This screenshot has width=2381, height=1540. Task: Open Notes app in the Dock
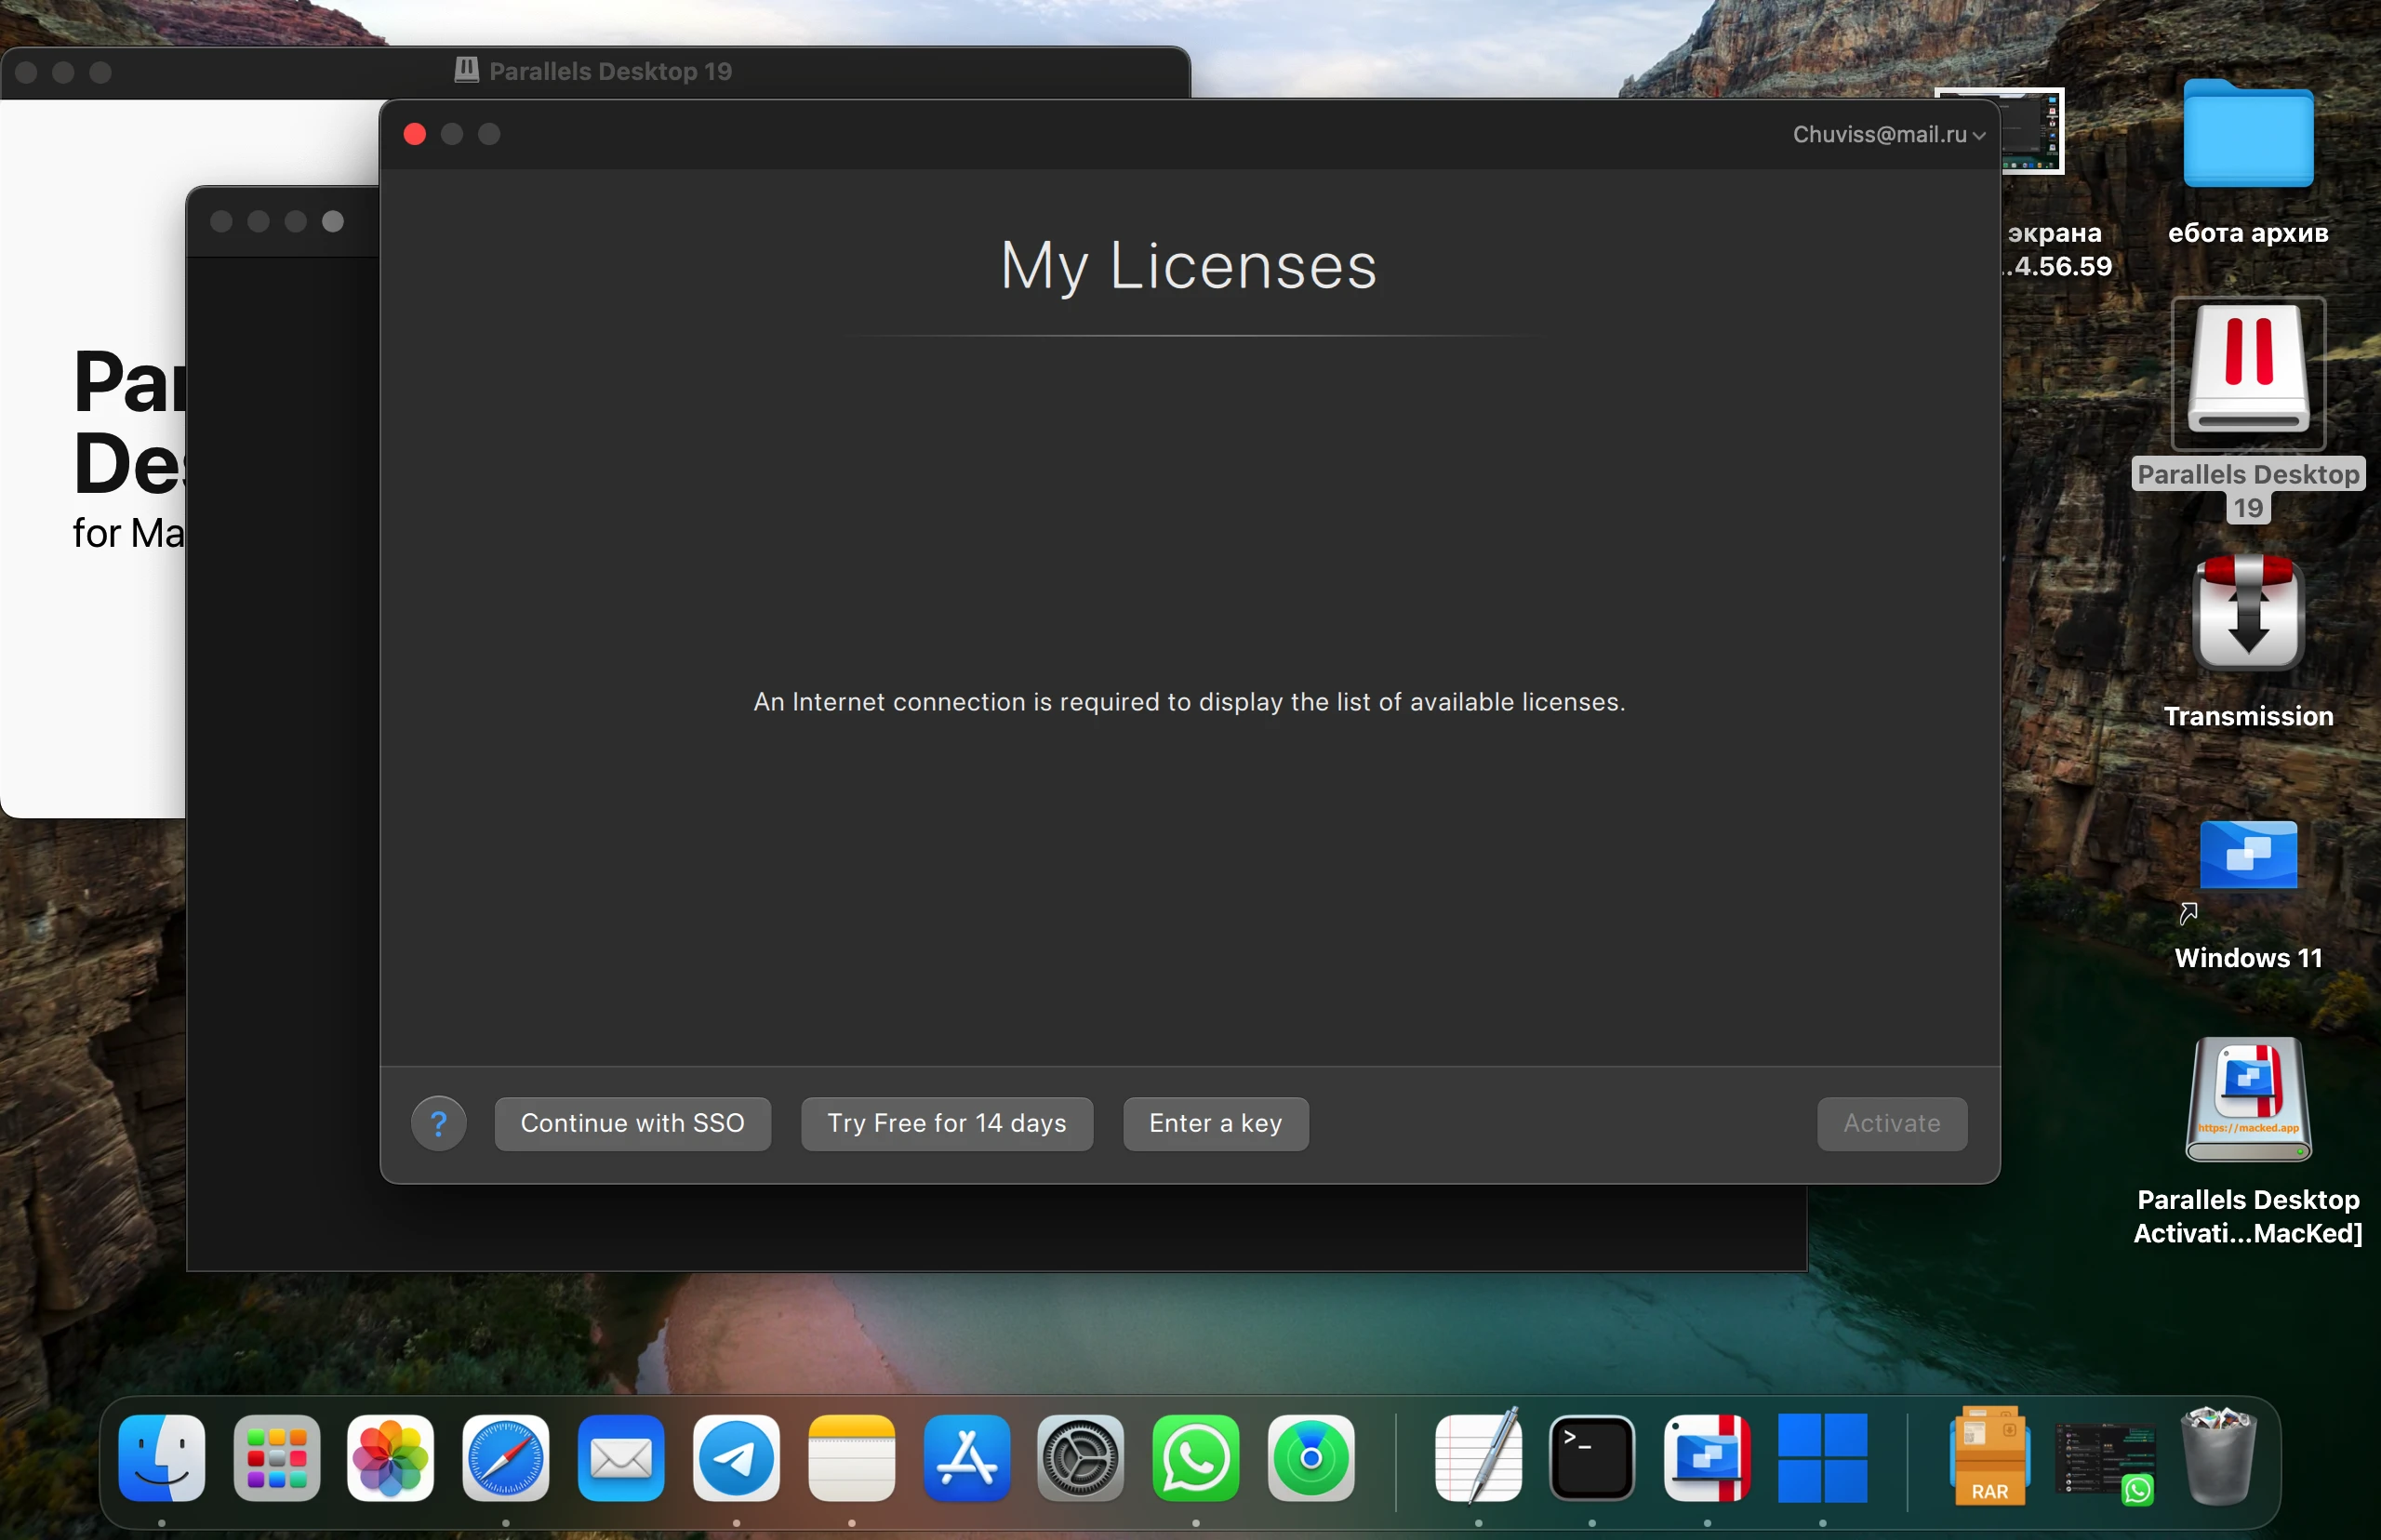point(851,1457)
